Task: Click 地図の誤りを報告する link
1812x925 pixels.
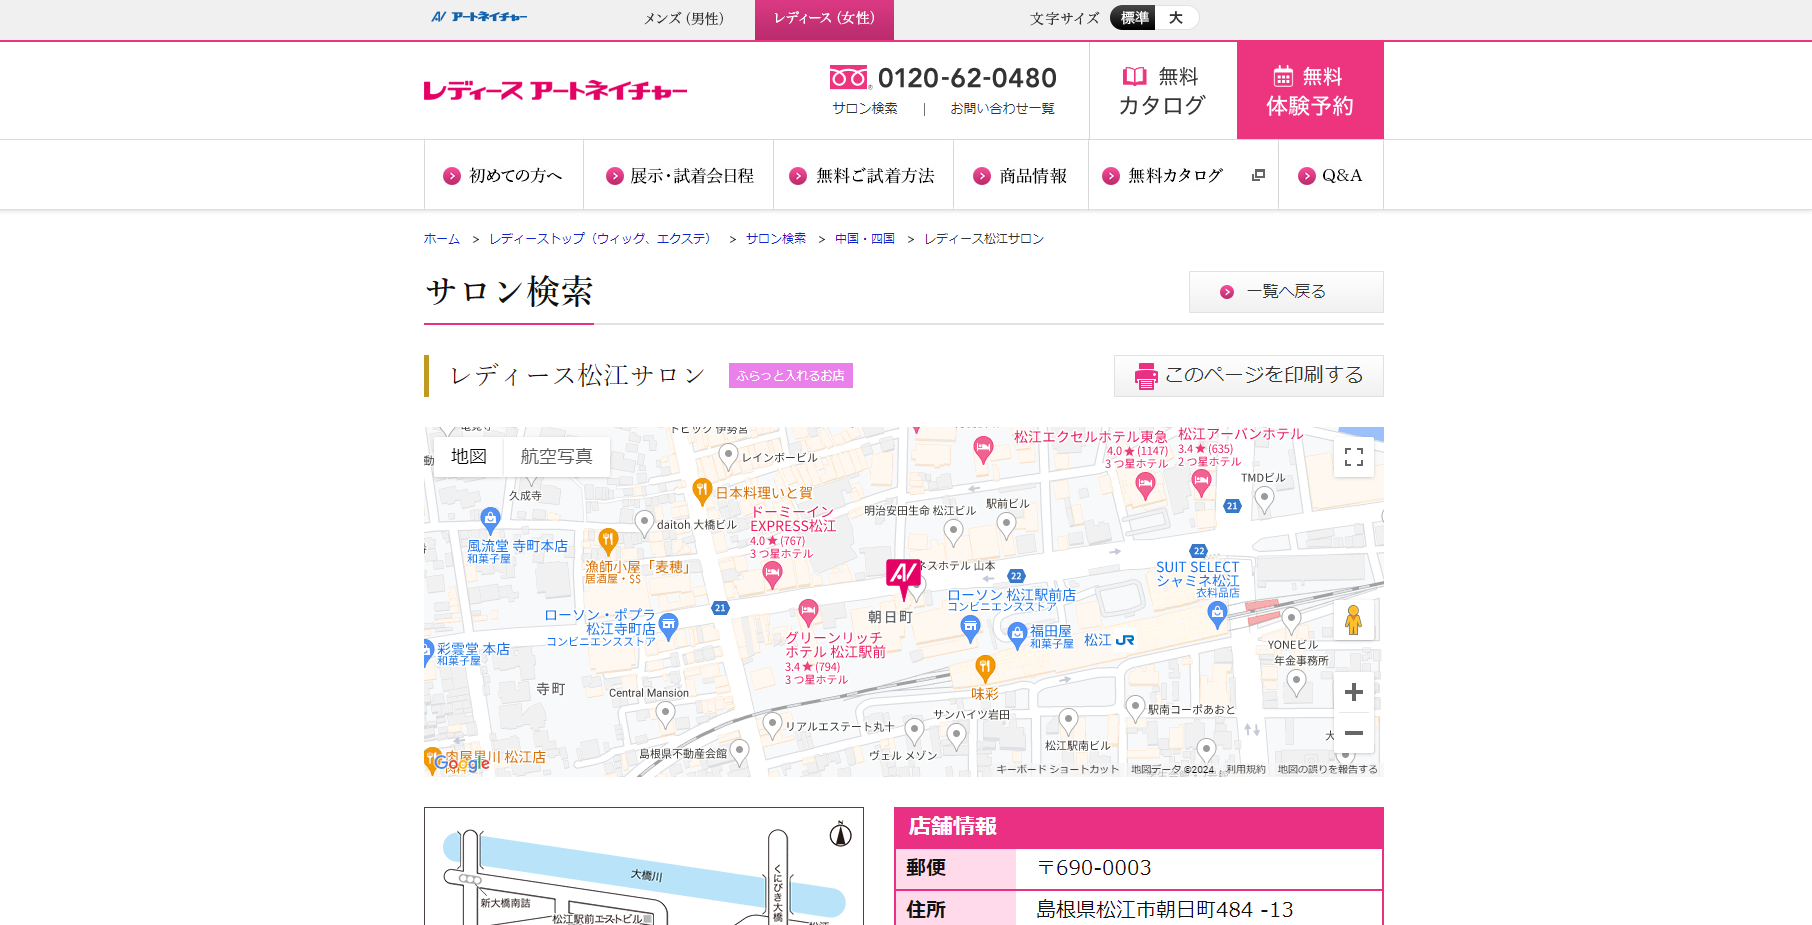Action: [1327, 769]
